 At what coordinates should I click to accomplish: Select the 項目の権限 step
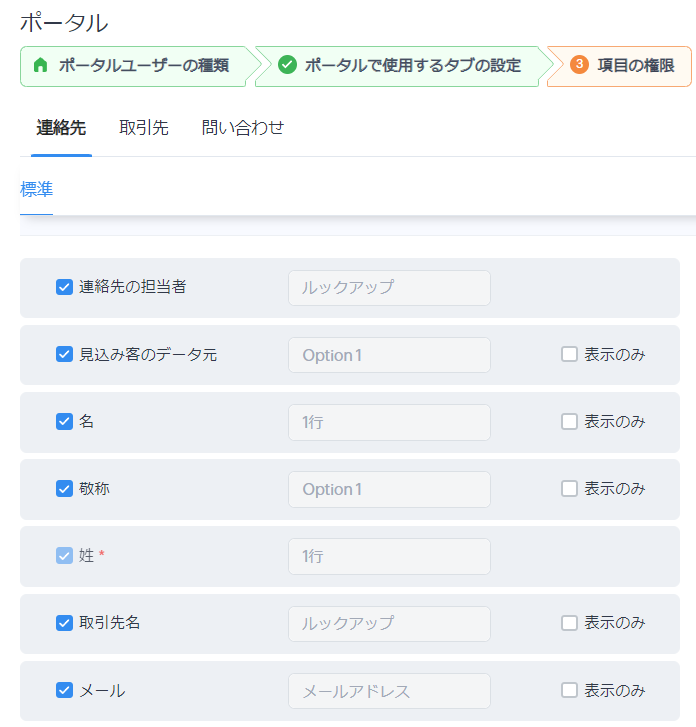click(x=620, y=66)
